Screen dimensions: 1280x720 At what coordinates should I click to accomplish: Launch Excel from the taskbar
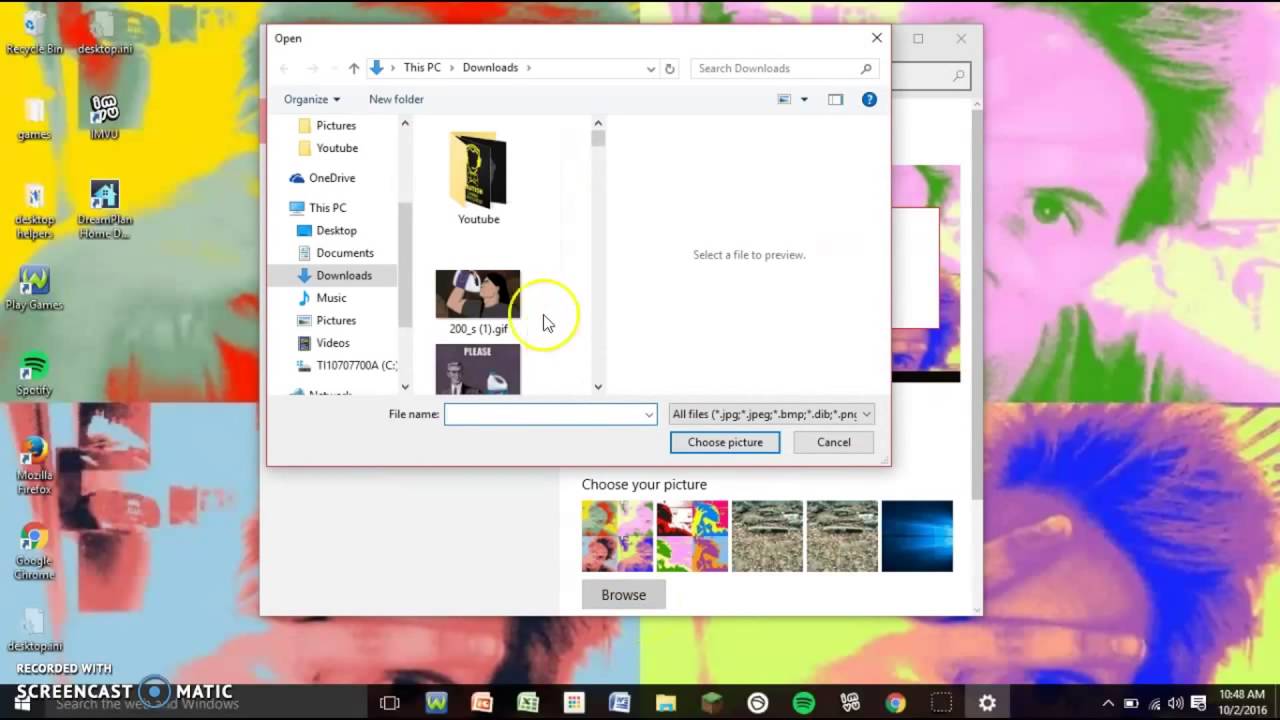tap(528, 703)
